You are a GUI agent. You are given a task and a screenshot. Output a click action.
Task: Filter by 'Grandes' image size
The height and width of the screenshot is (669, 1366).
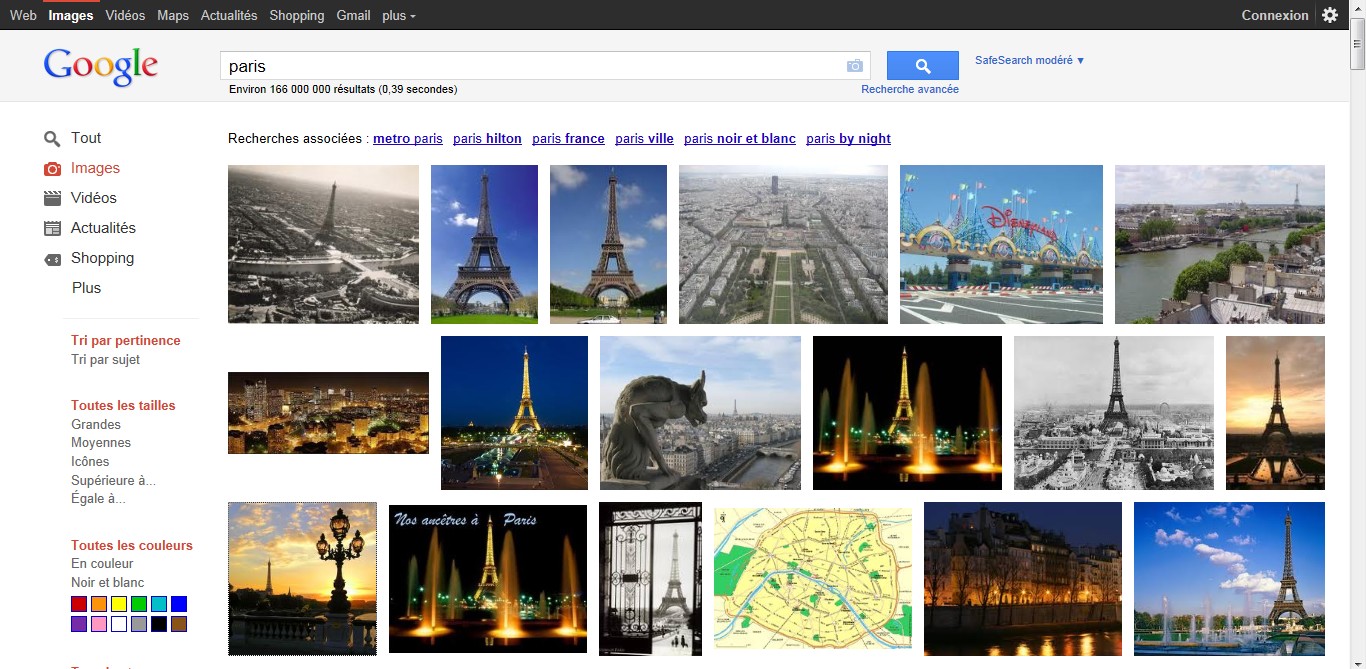tap(96, 425)
